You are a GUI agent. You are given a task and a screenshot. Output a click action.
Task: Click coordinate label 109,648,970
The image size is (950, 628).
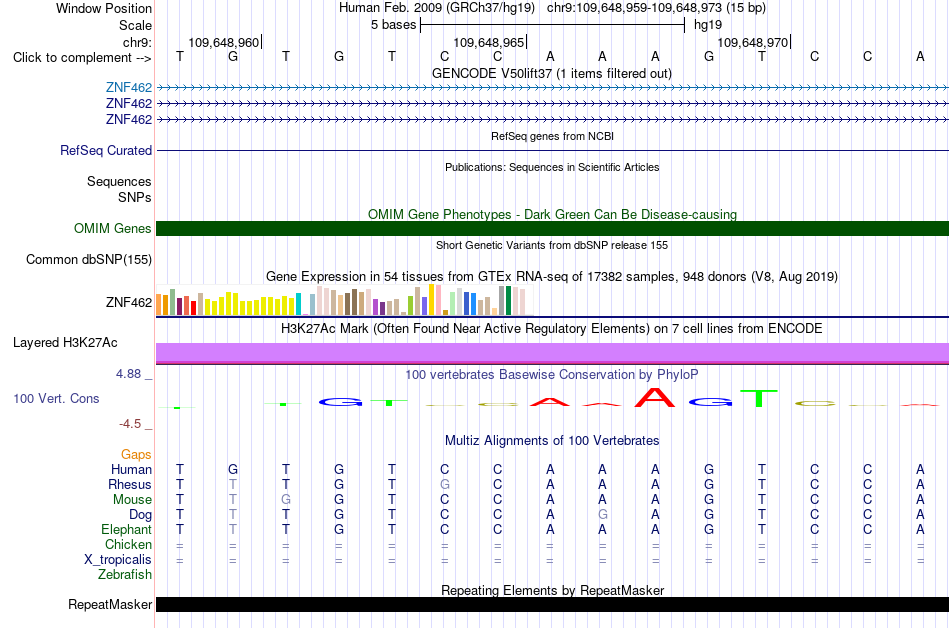coord(752,42)
